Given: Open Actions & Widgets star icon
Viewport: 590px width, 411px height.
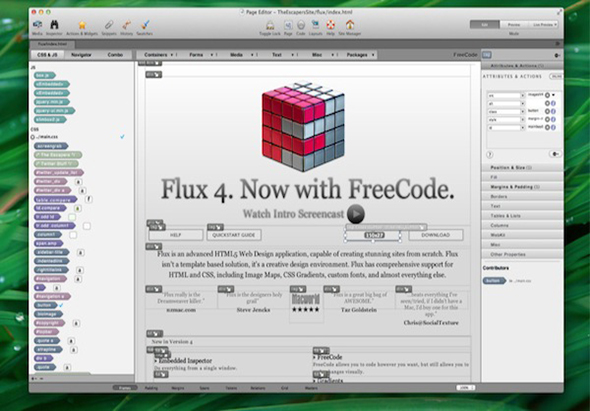Looking at the screenshot, I should click(82, 25).
